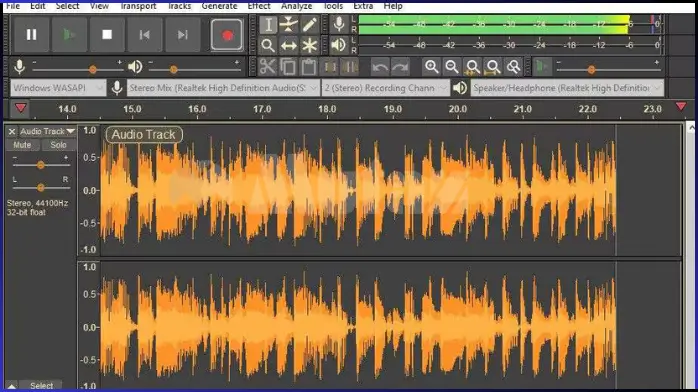Open the File menu
Screen dimensions: 698x392
13,6
